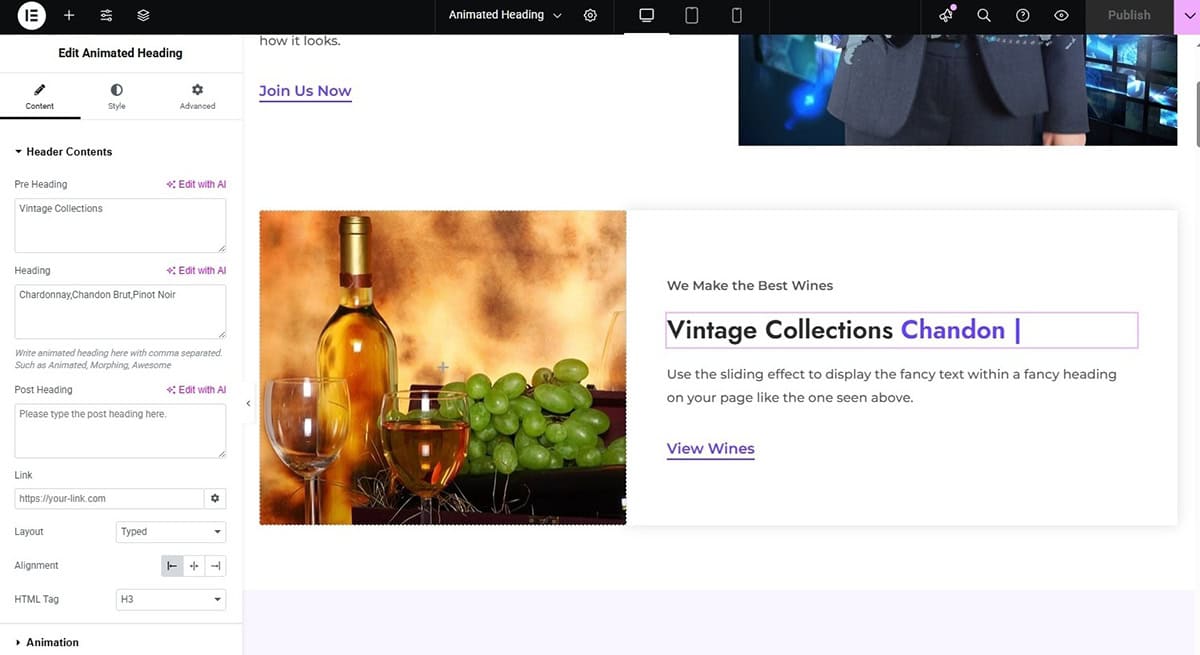Open the link options gear icon
1200x655 pixels.
point(215,498)
